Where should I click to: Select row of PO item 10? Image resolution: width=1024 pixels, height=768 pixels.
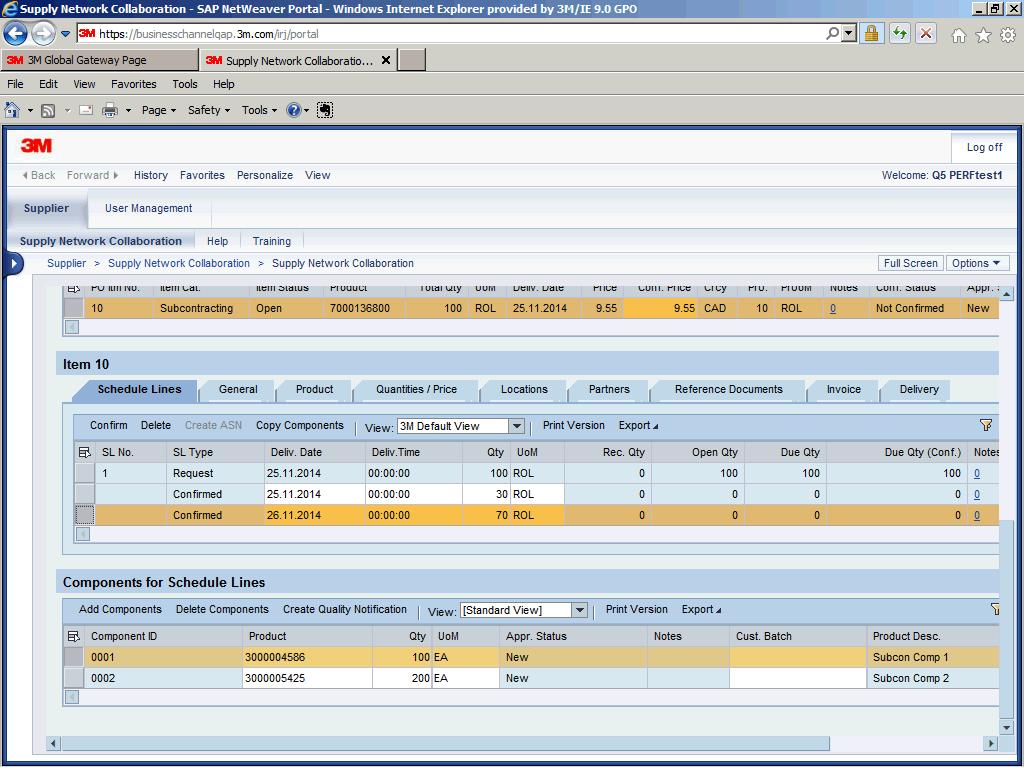point(74,308)
